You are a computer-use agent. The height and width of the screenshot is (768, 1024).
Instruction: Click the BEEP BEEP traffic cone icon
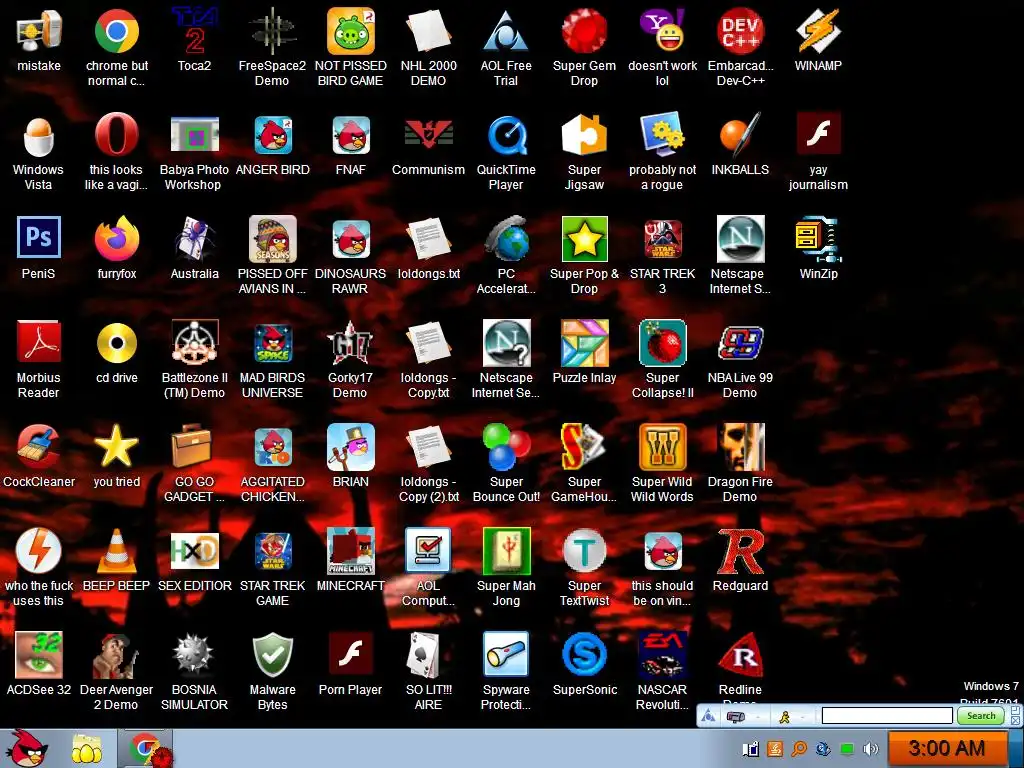pos(117,551)
